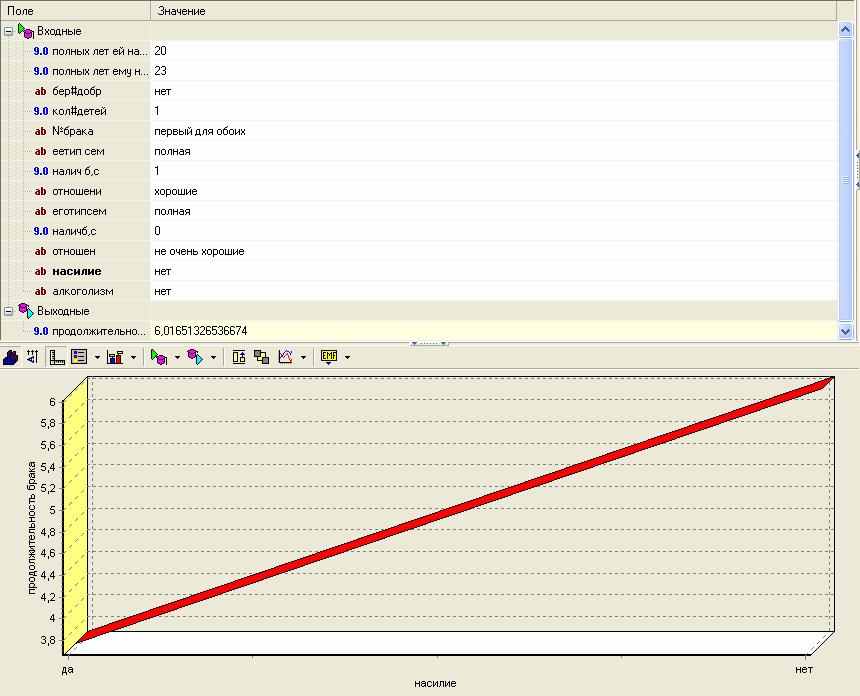Click the Значение column header
The image size is (860, 696).
point(493,10)
